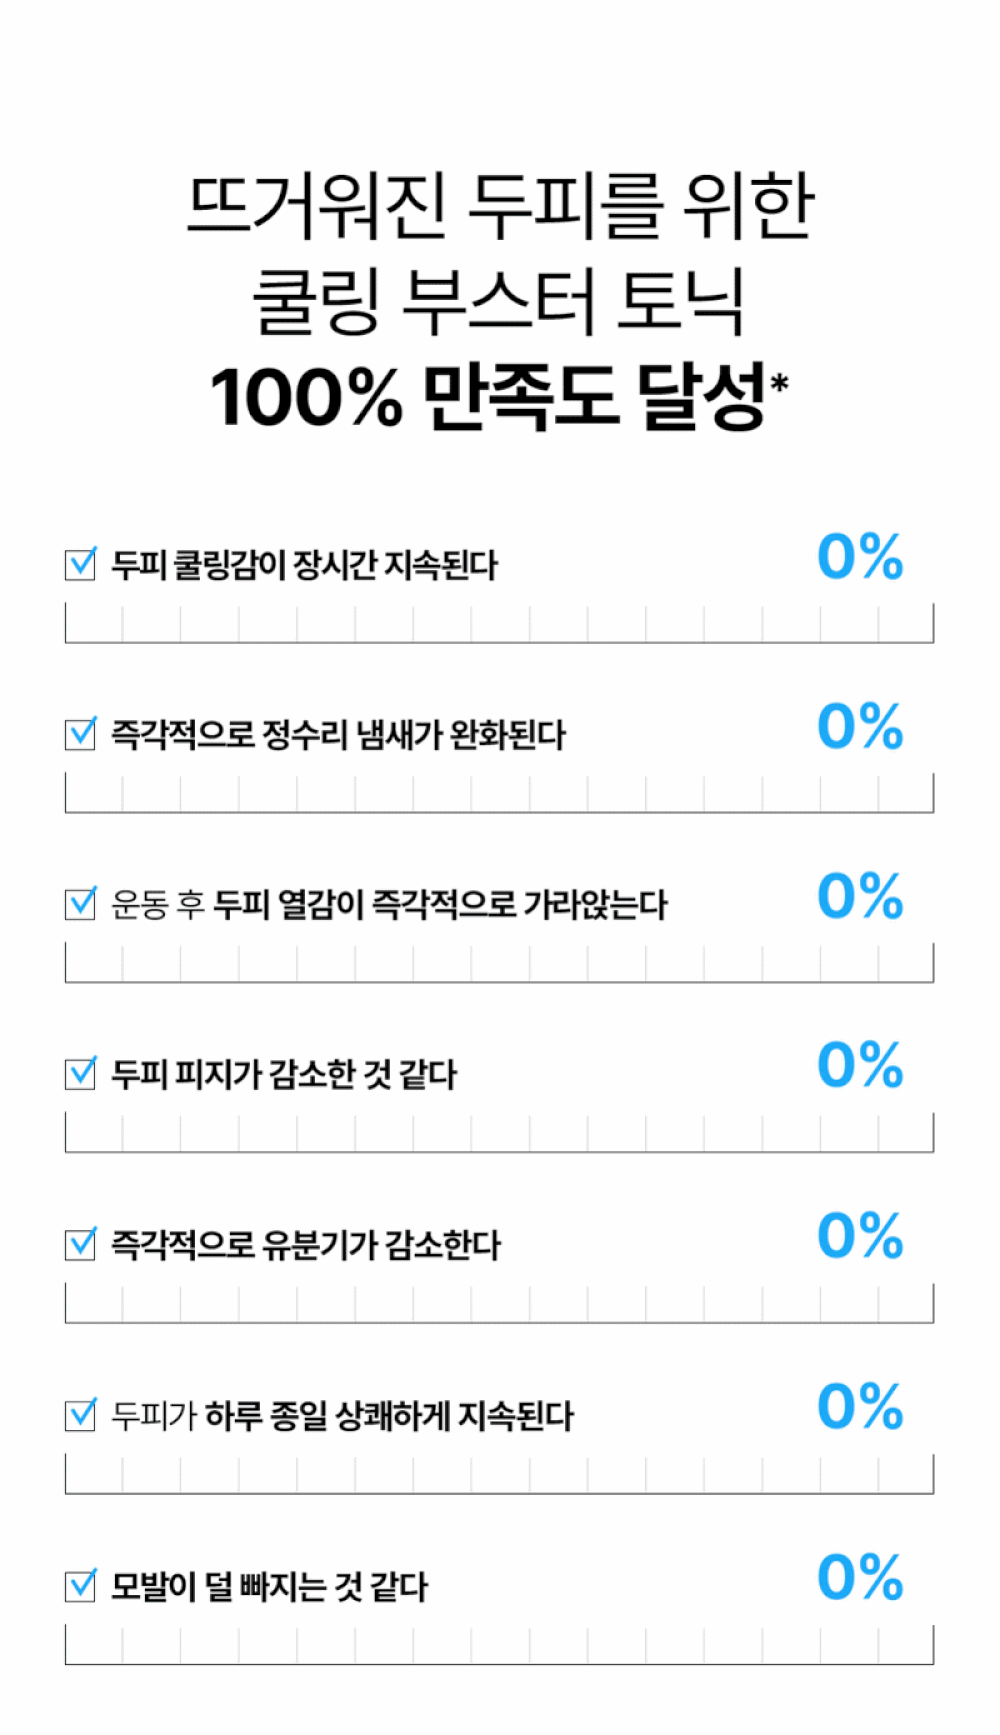Click the 0% value beside 유분기가 감소한다 item

point(861,1237)
